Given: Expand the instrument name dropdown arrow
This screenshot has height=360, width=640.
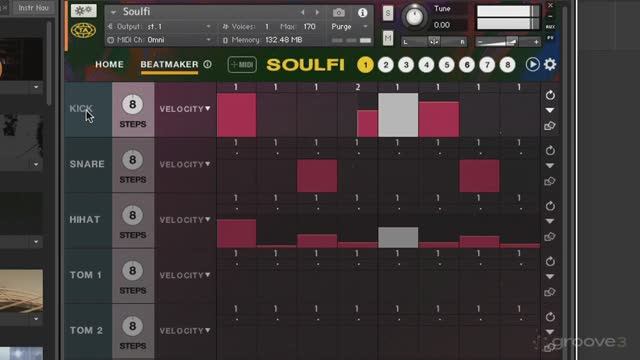Looking at the screenshot, I should 113,12.
